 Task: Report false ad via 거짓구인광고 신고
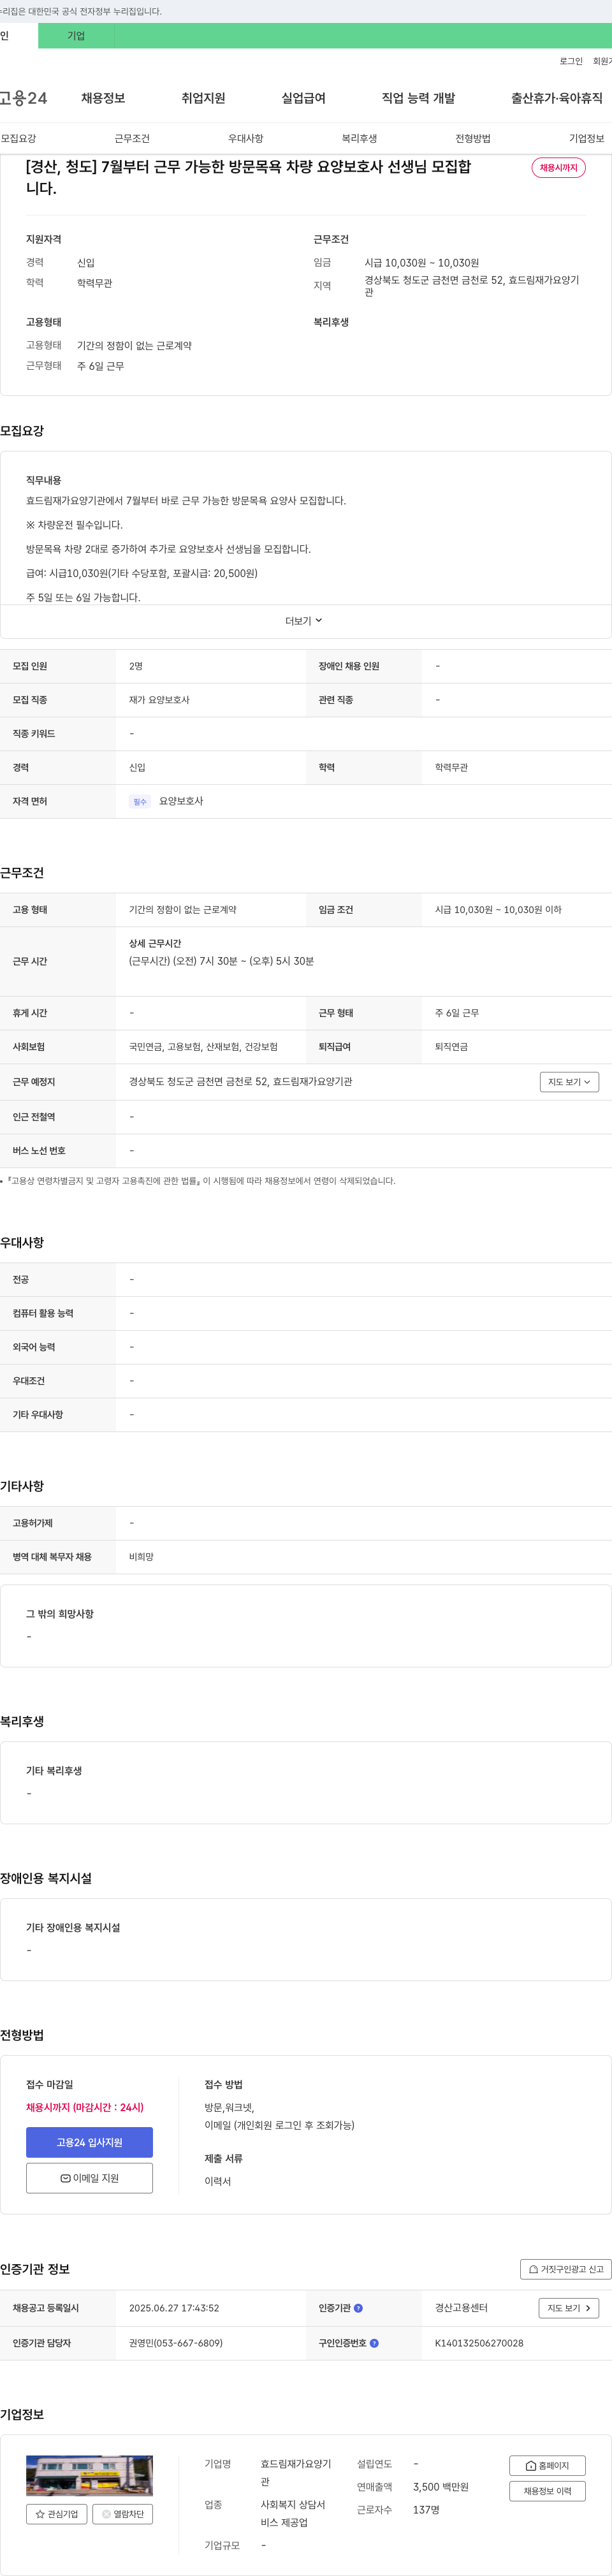pyautogui.click(x=565, y=2269)
